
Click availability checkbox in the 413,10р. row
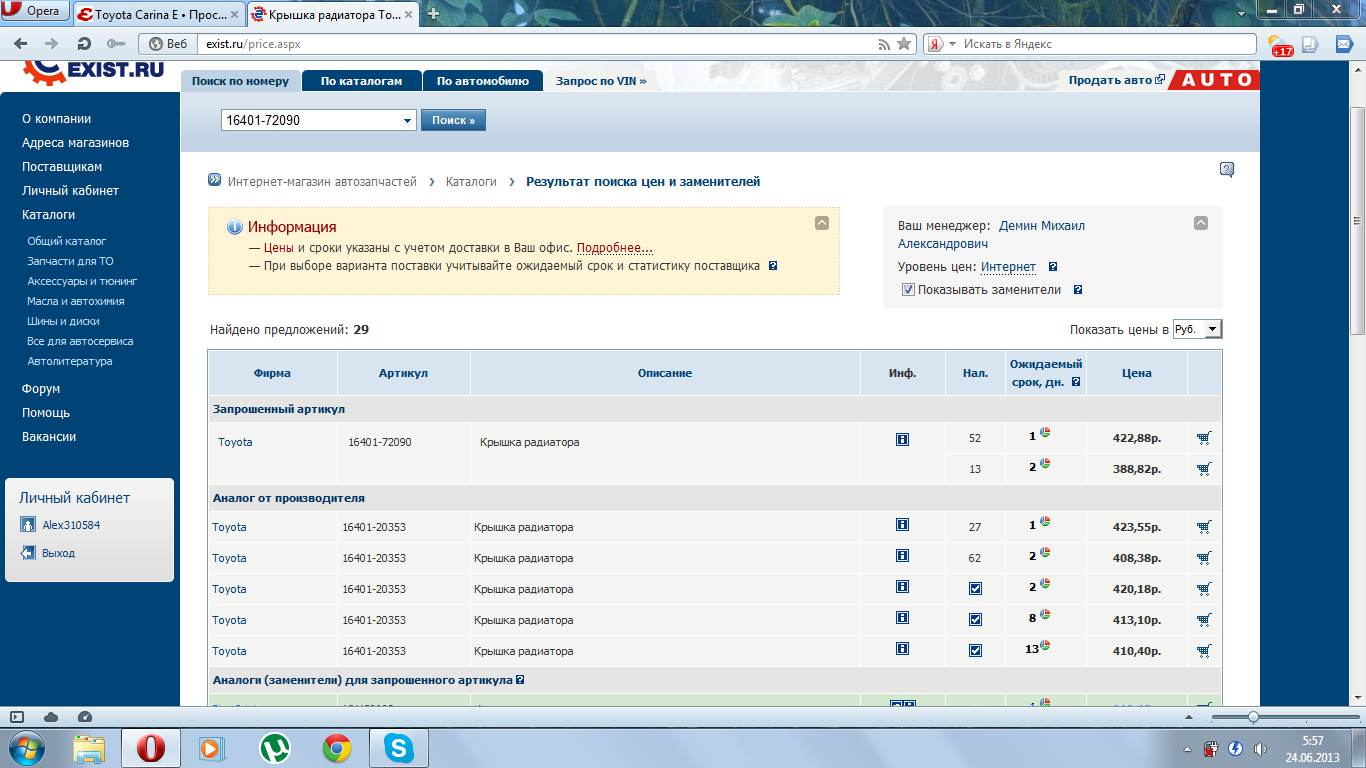975,620
